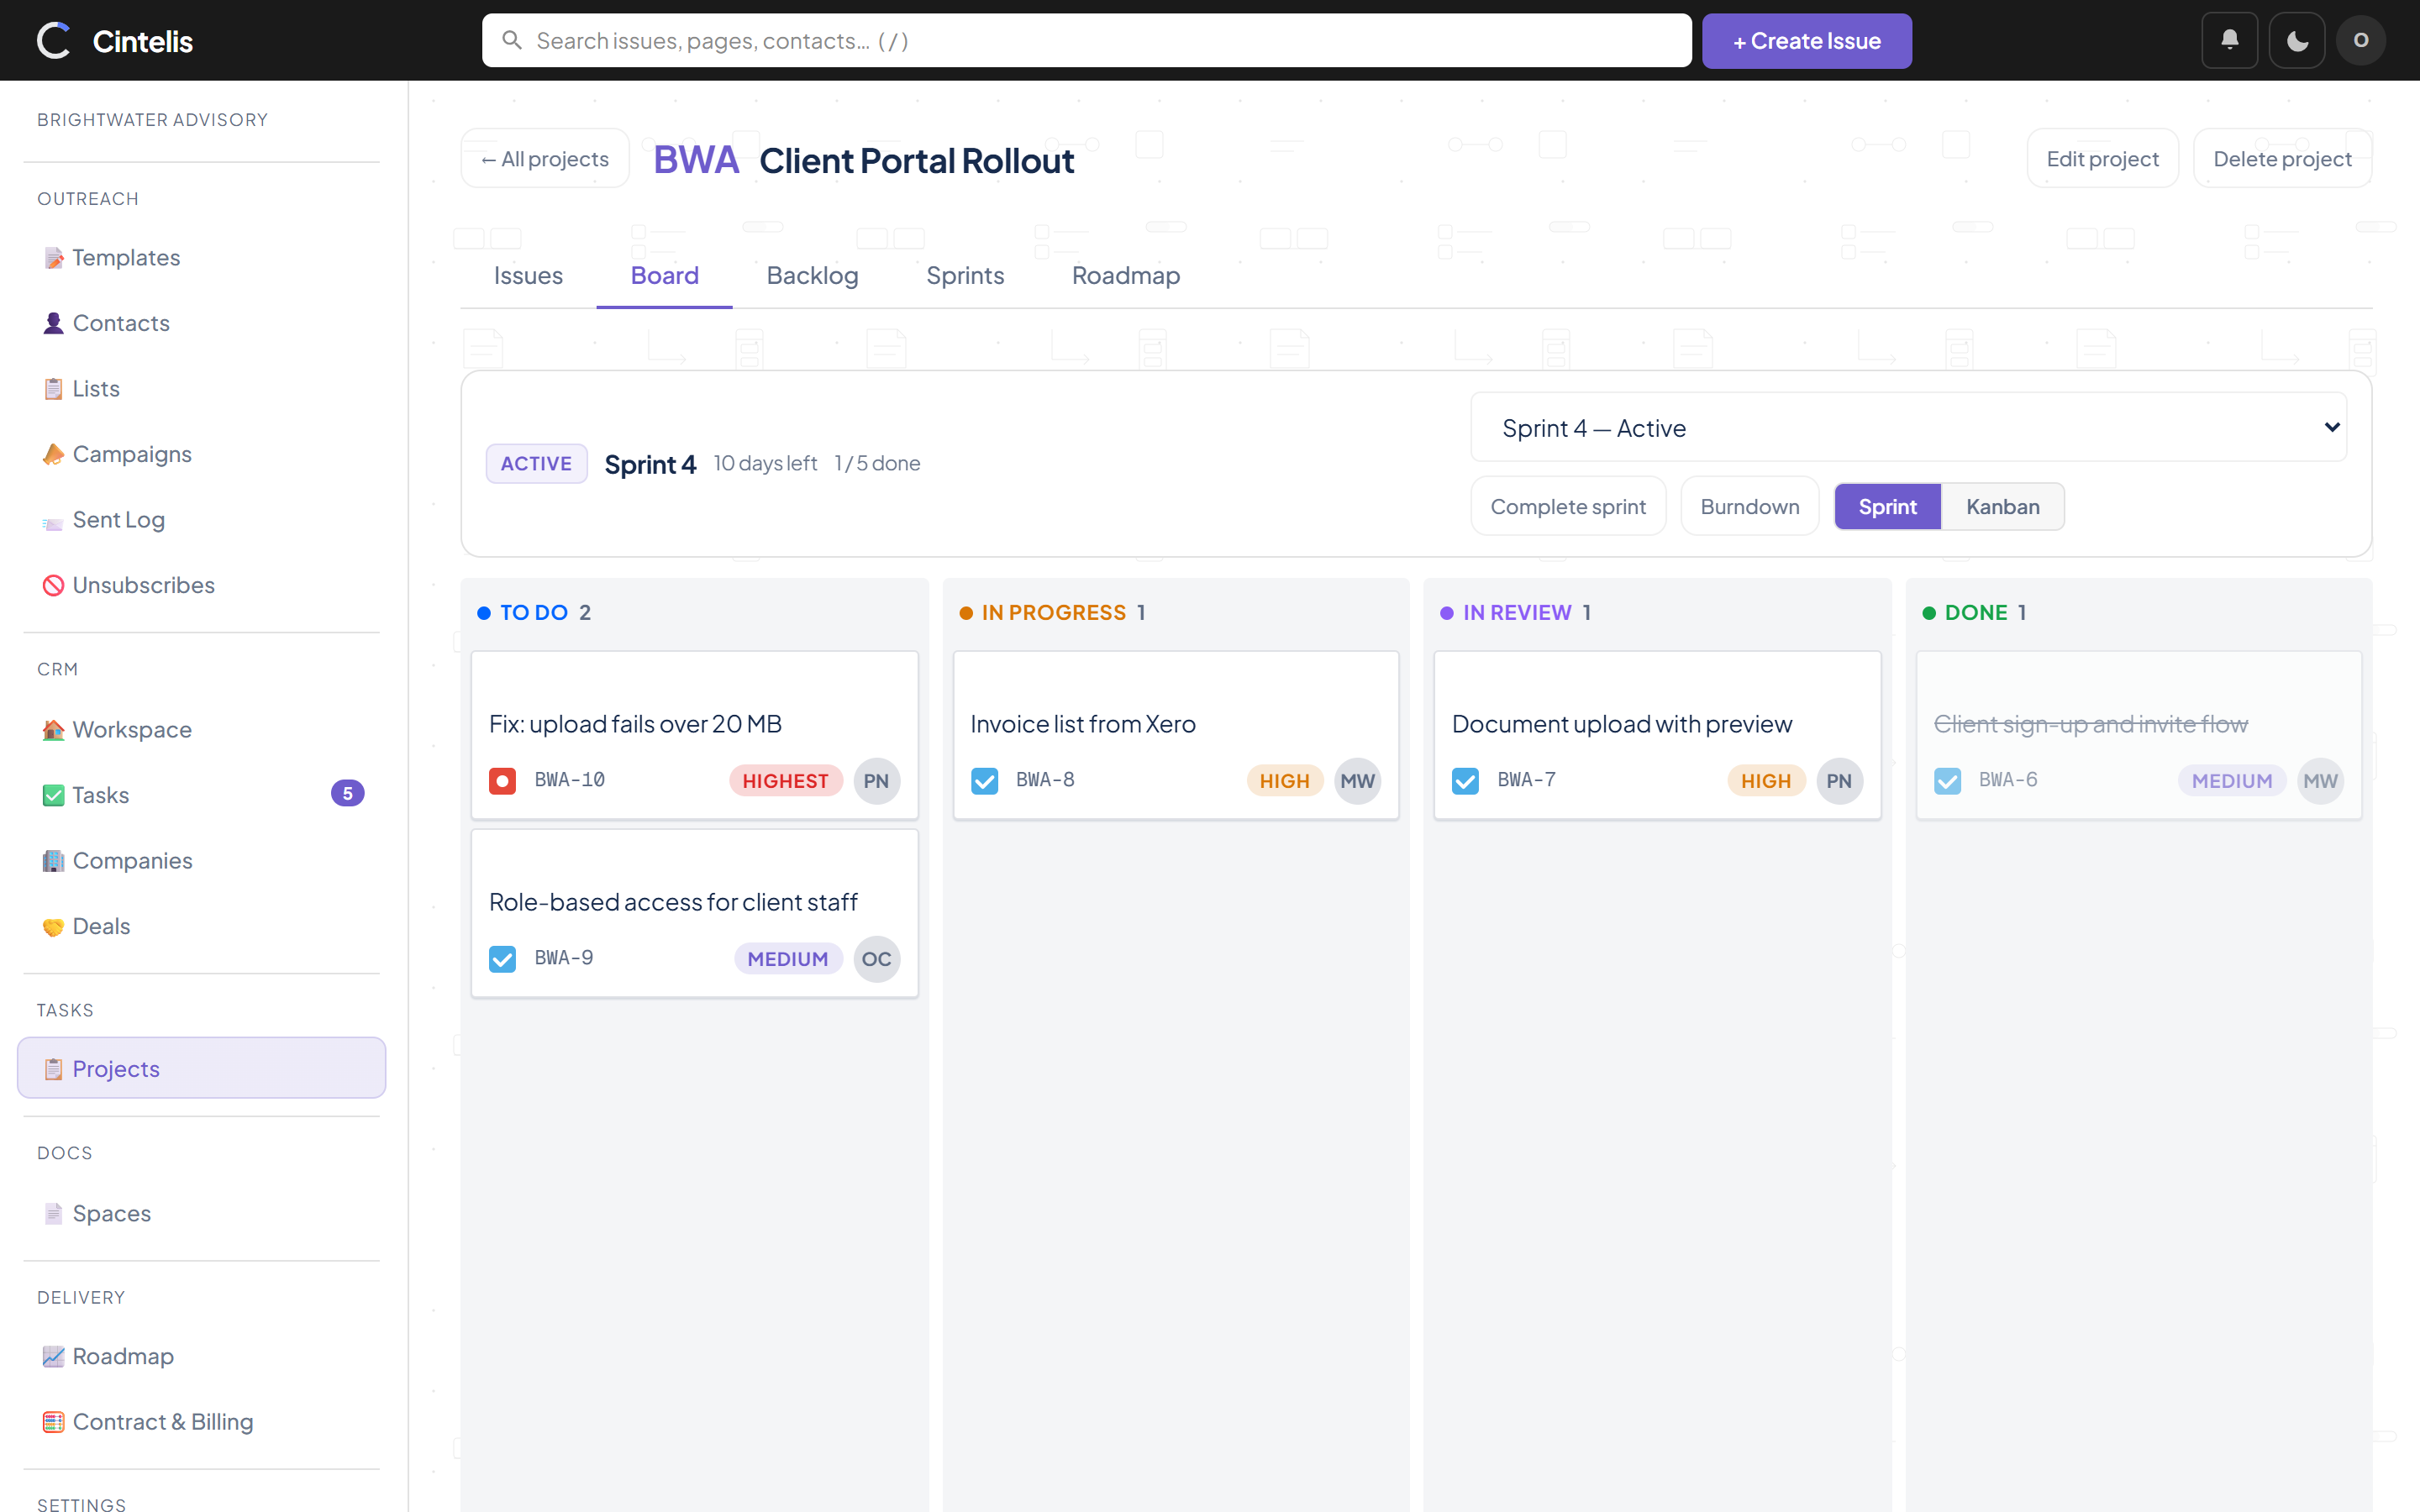This screenshot has height=1512, width=2420.
Task: Open the 'Invoice list from Xero' card
Action: point(1176,735)
